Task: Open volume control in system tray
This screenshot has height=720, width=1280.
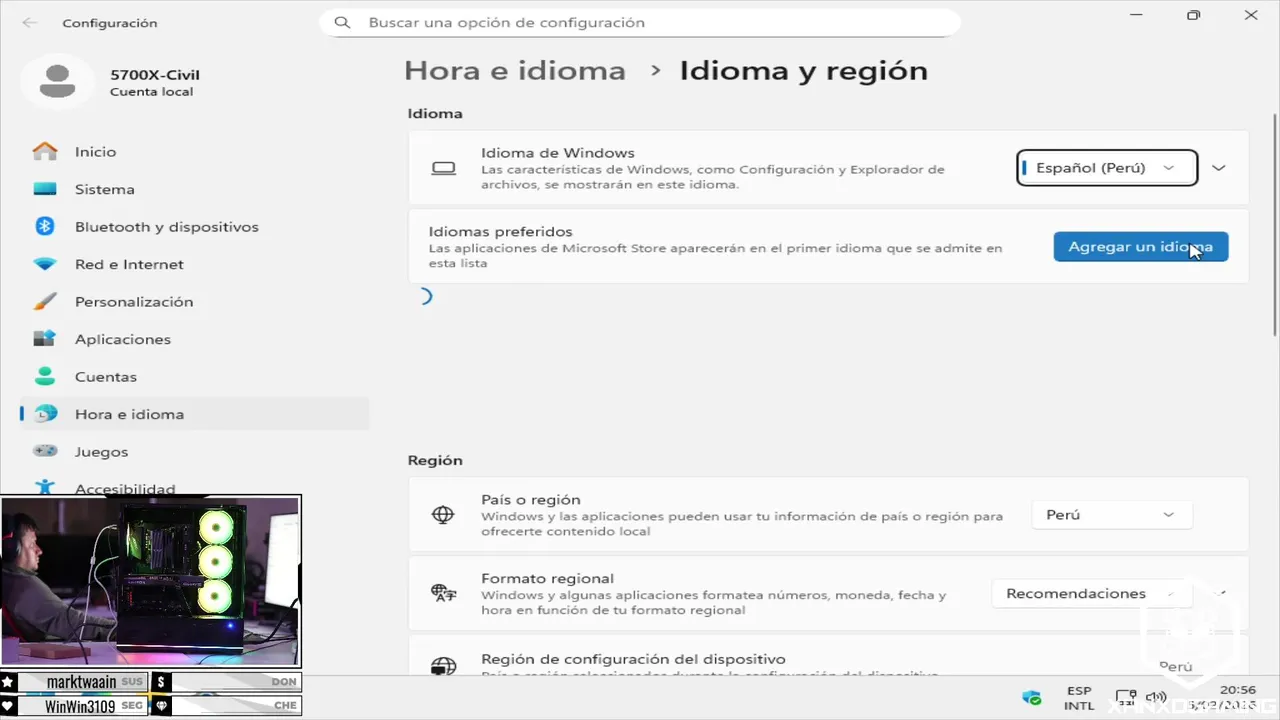Action: coord(1156,697)
